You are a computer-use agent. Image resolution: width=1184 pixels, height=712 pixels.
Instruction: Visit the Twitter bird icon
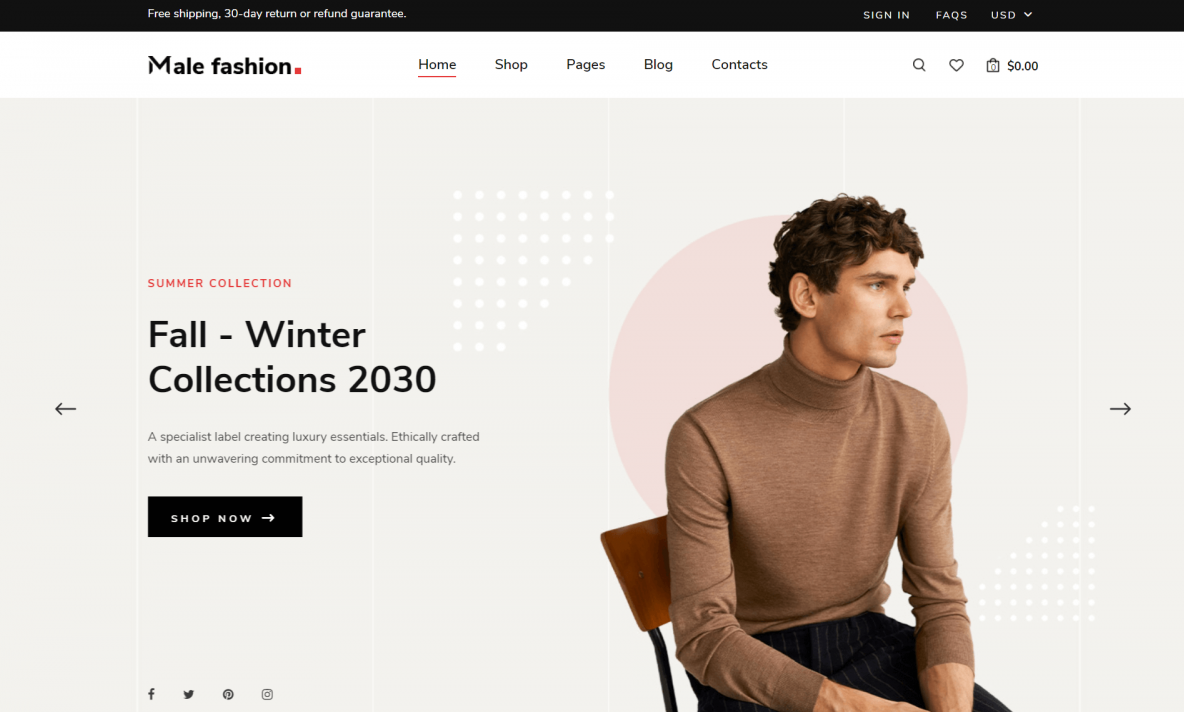tap(188, 695)
